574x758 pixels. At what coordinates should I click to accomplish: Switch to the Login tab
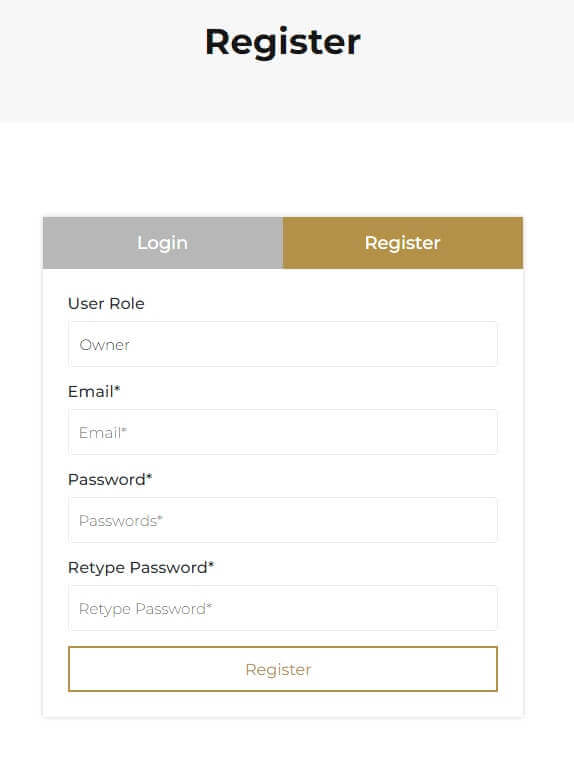point(163,243)
